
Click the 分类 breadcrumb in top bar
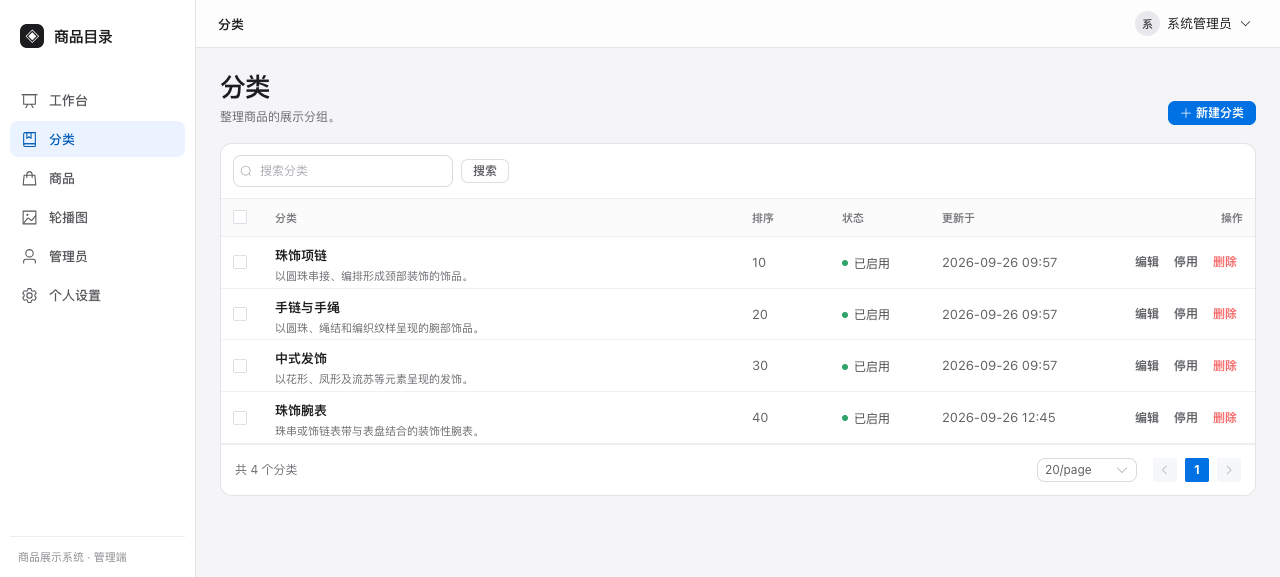(x=231, y=24)
